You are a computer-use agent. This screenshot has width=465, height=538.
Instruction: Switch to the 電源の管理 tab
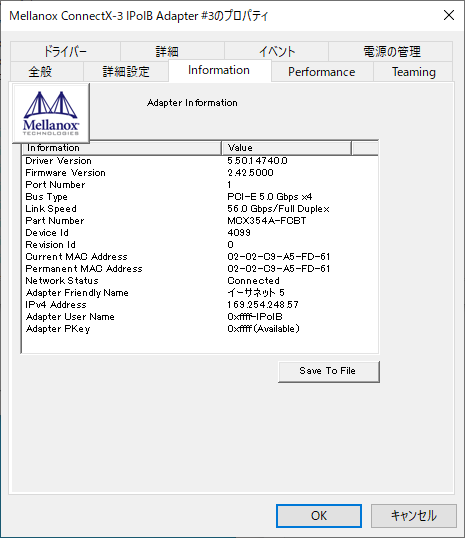pyautogui.click(x=392, y=51)
